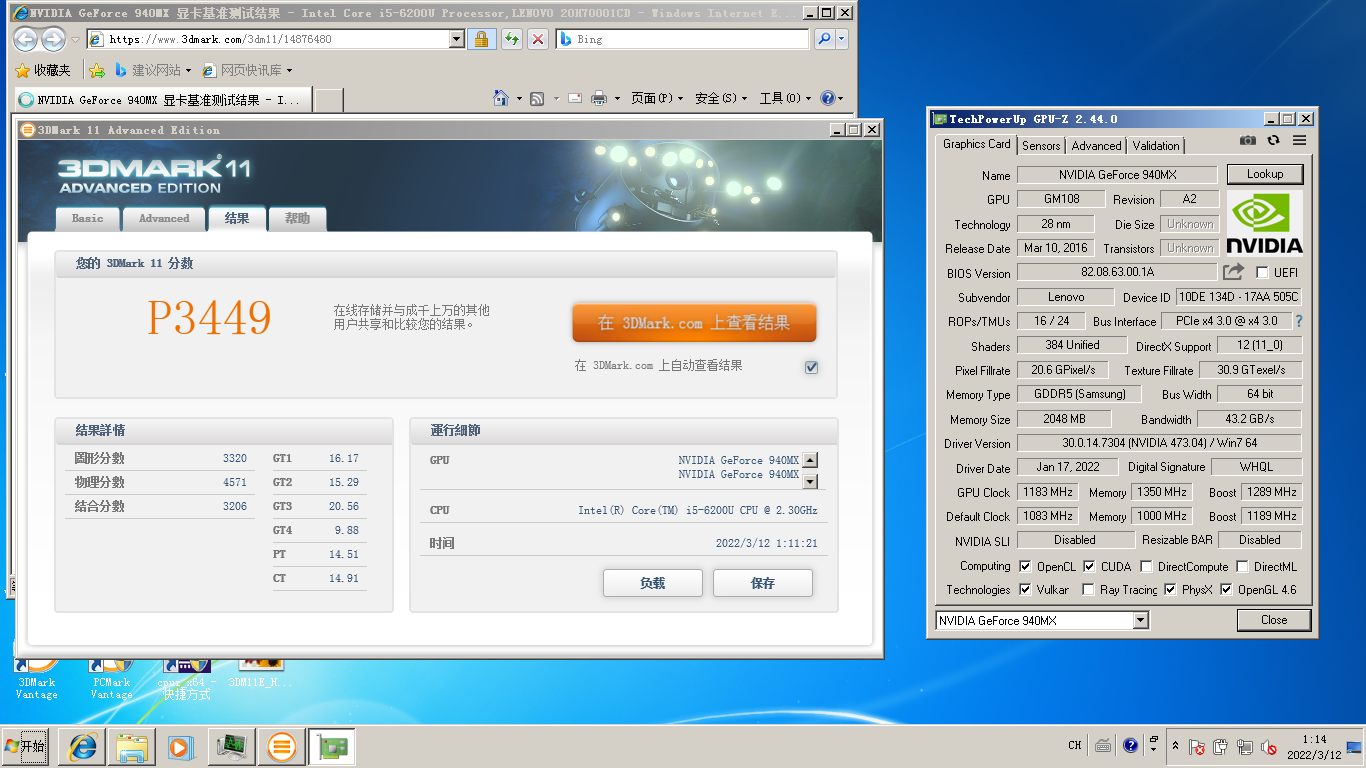The height and width of the screenshot is (768, 1366).
Task: Toggle the Ray Tracing checkbox
Action: pyautogui.click(x=1088, y=590)
